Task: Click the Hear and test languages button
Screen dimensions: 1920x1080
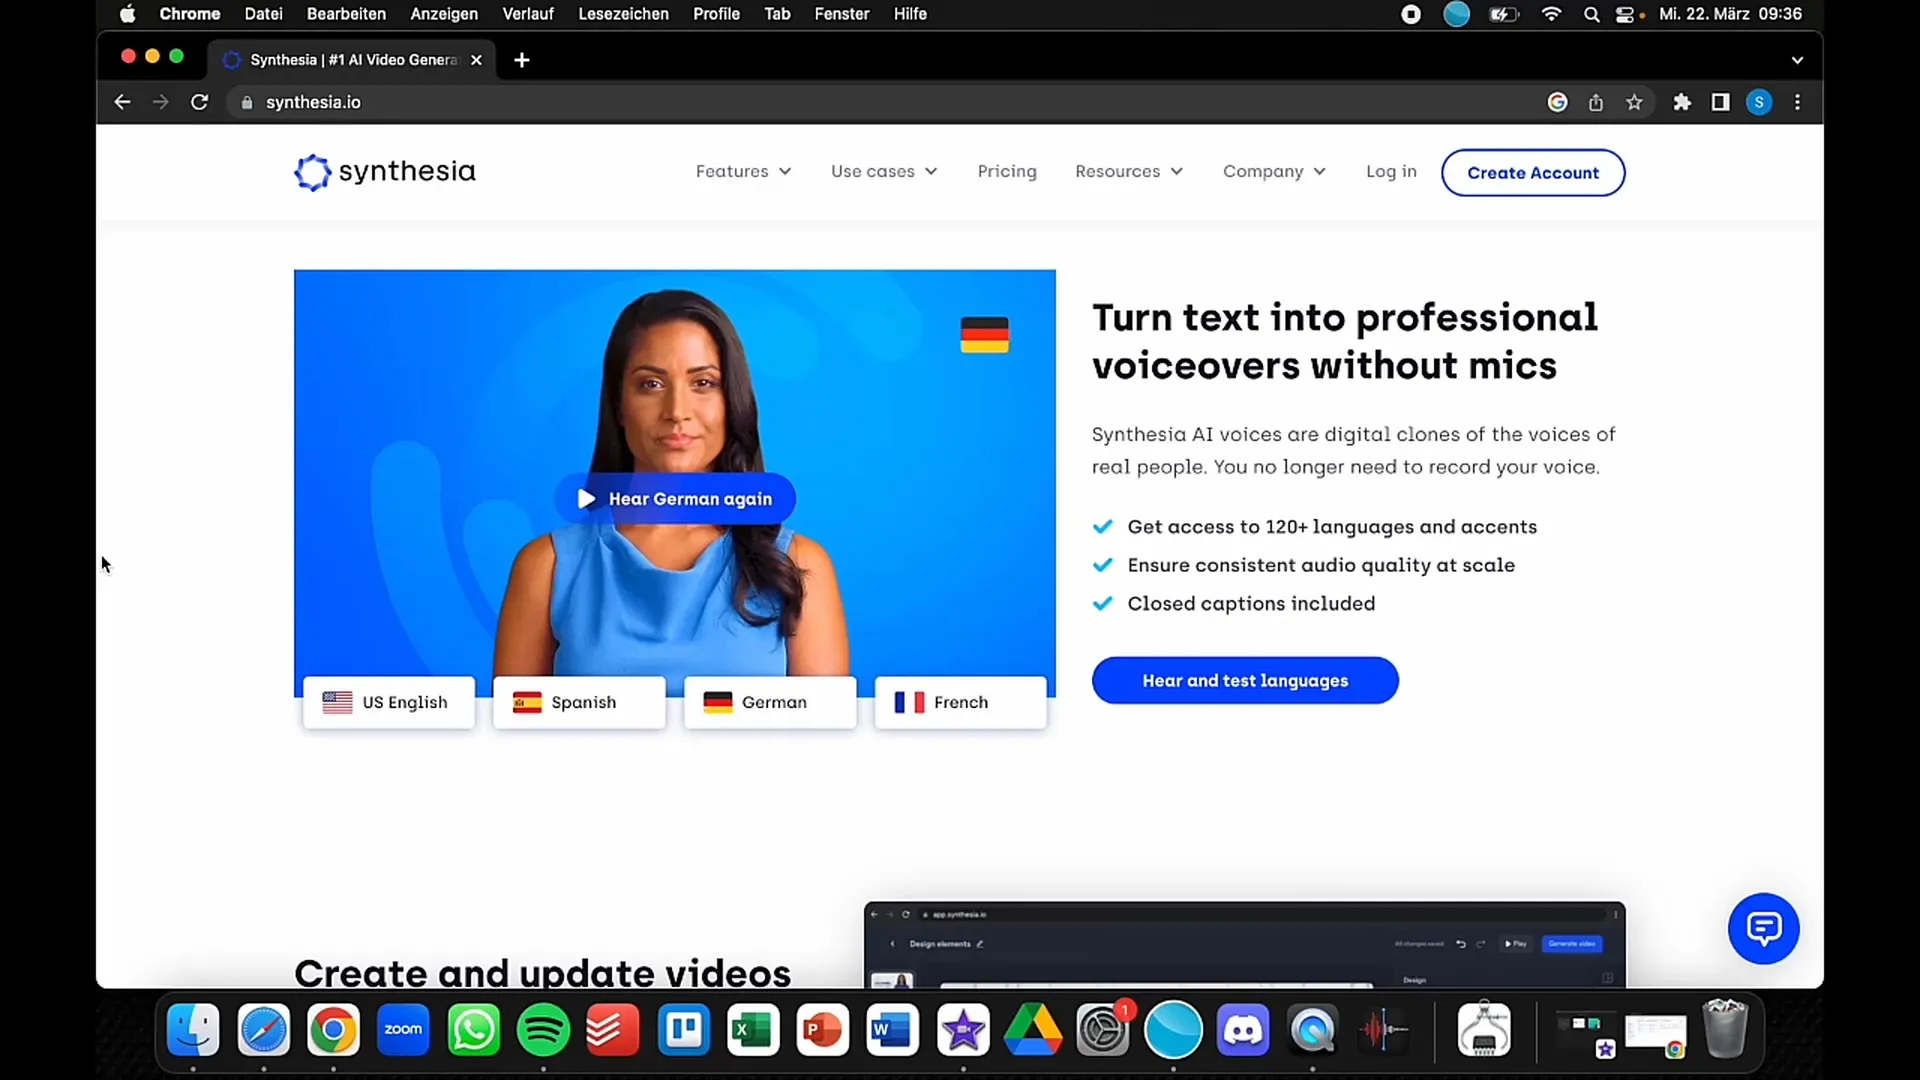Action: (x=1245, y=679)
